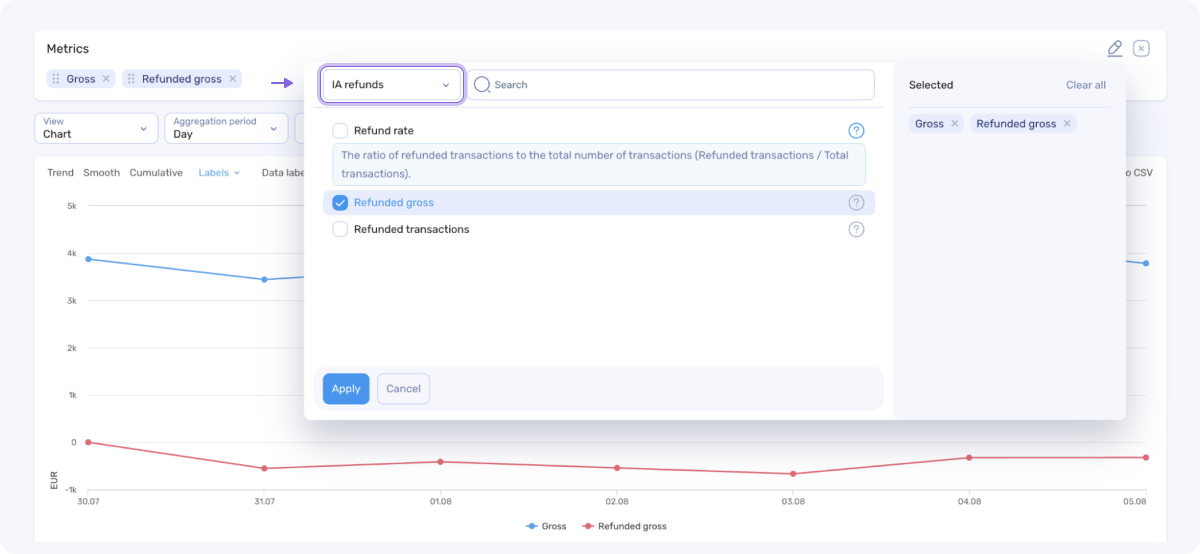Remove Refunded gross tag from Metrics bar
Screen dimensions: 1200x554
point(232,79)
